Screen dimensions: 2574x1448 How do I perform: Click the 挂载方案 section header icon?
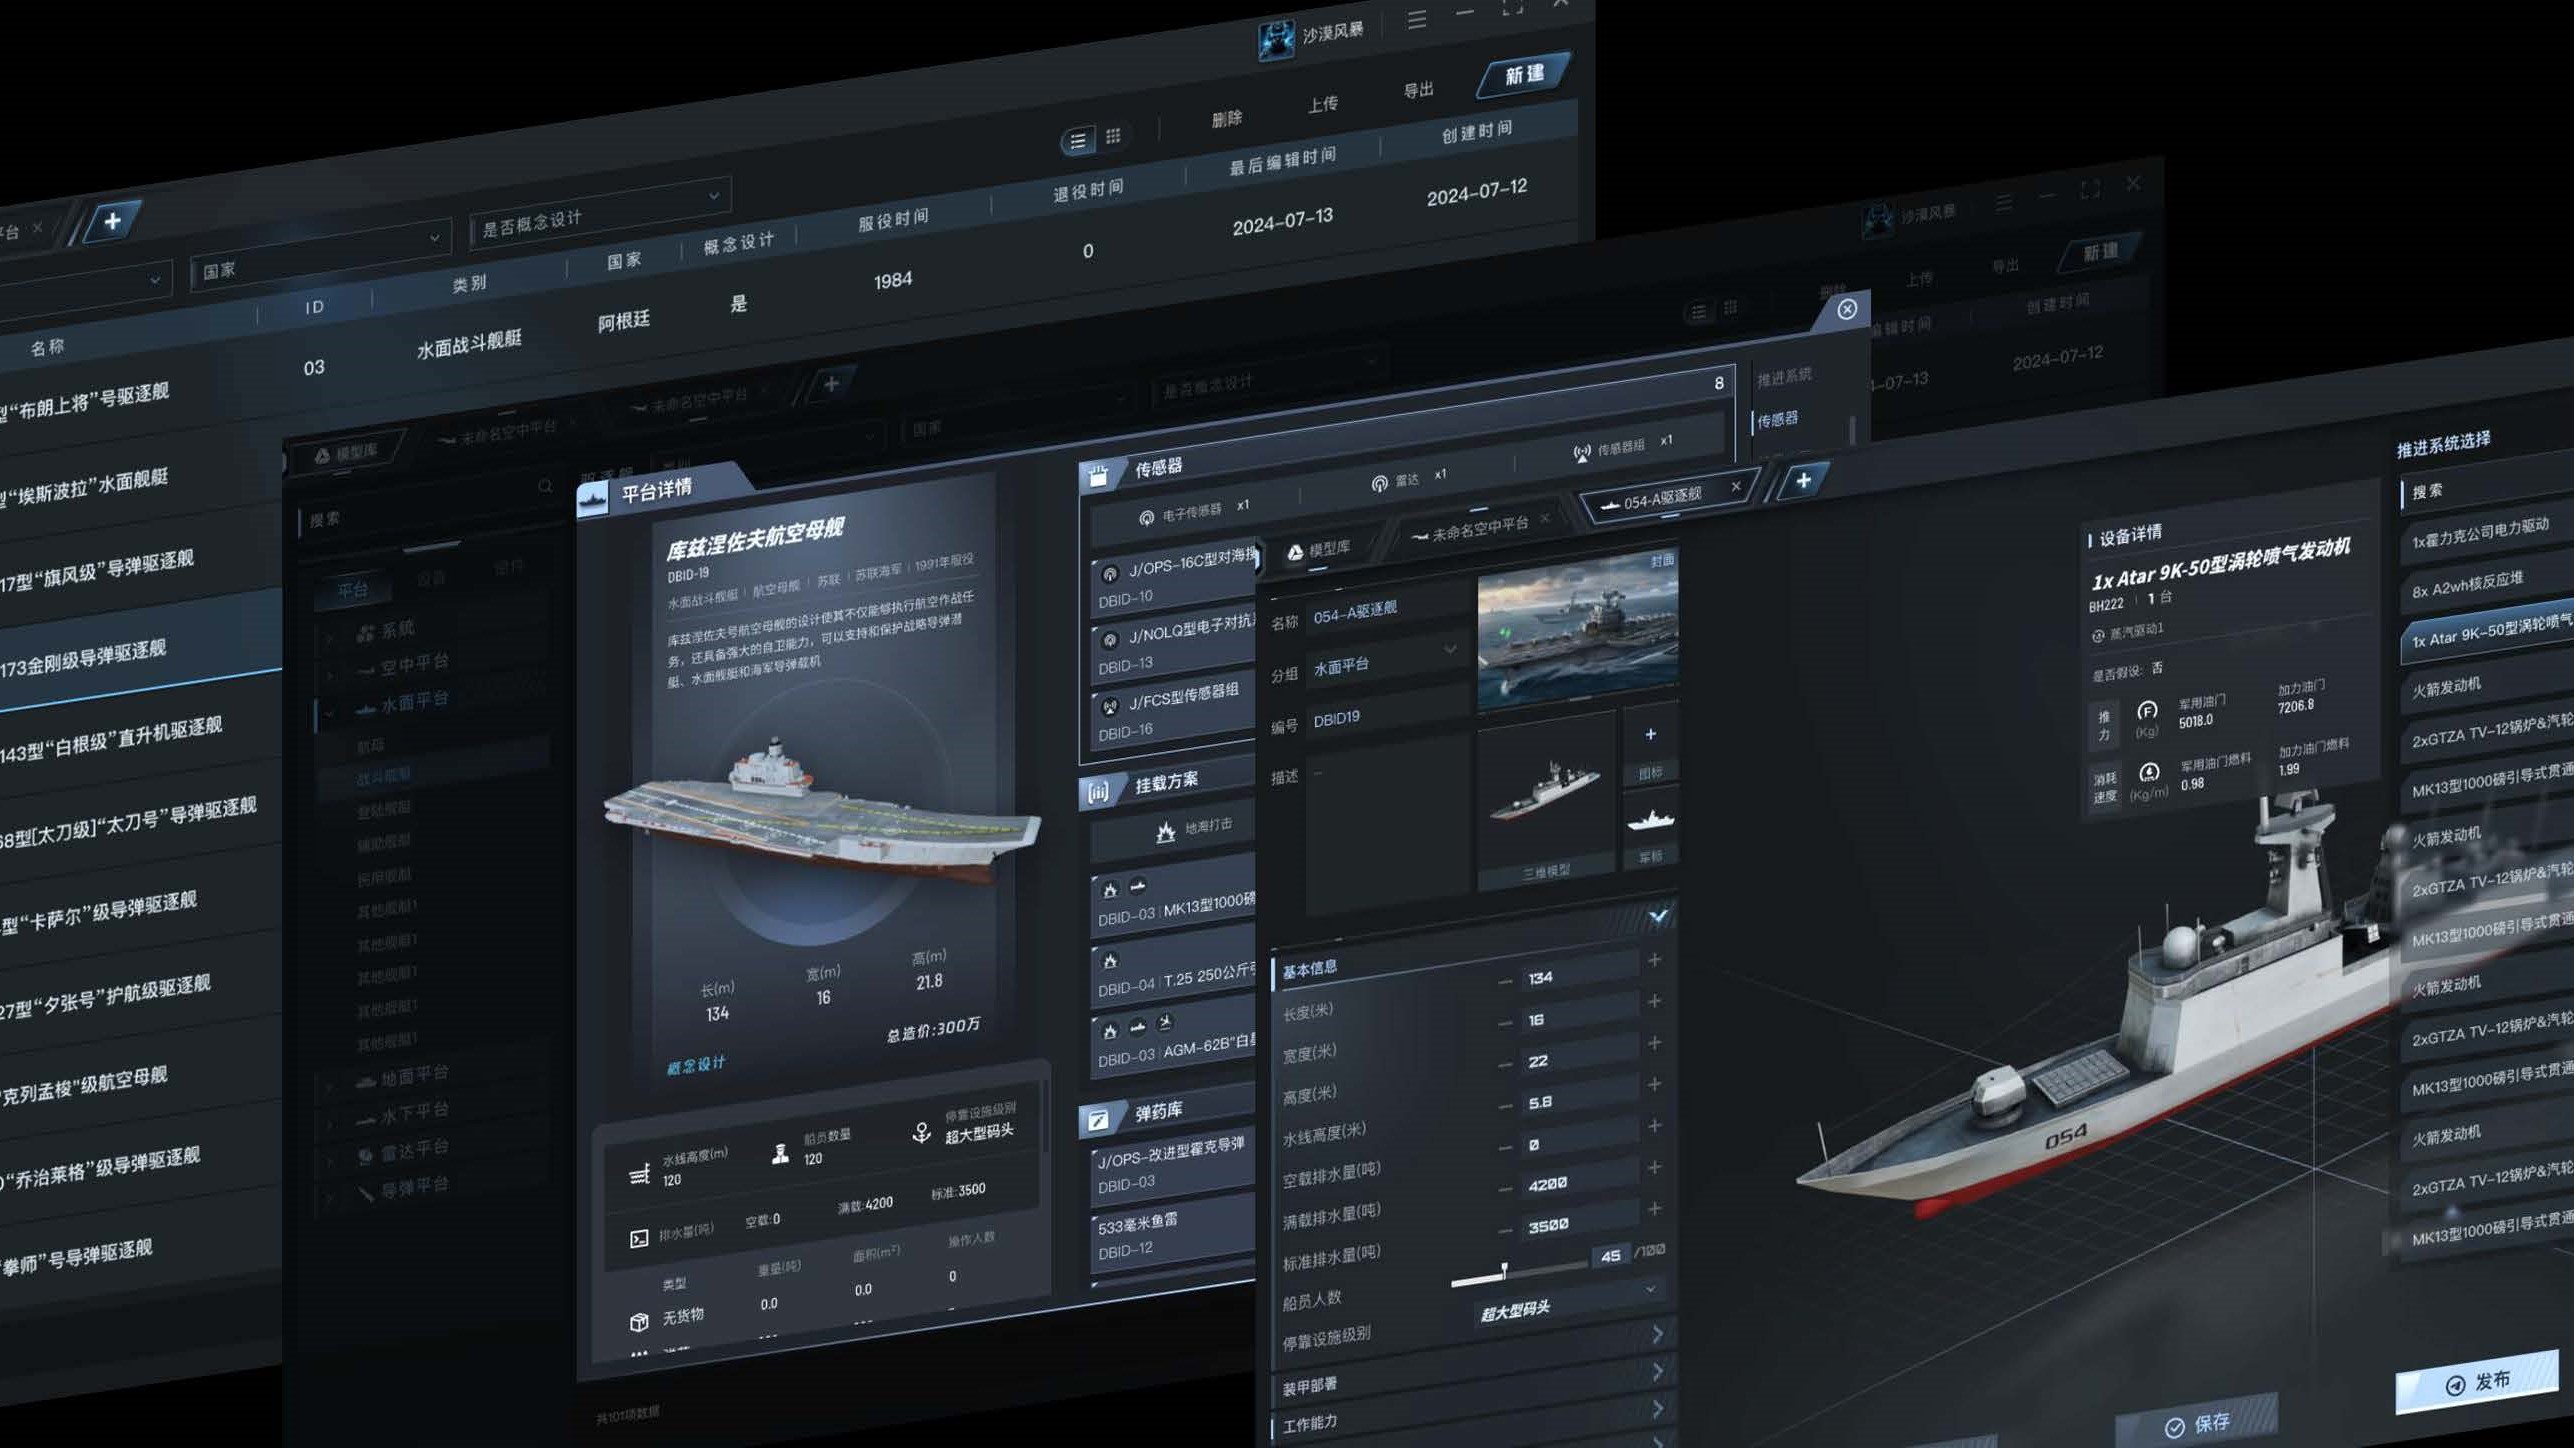coord(1098,792)
